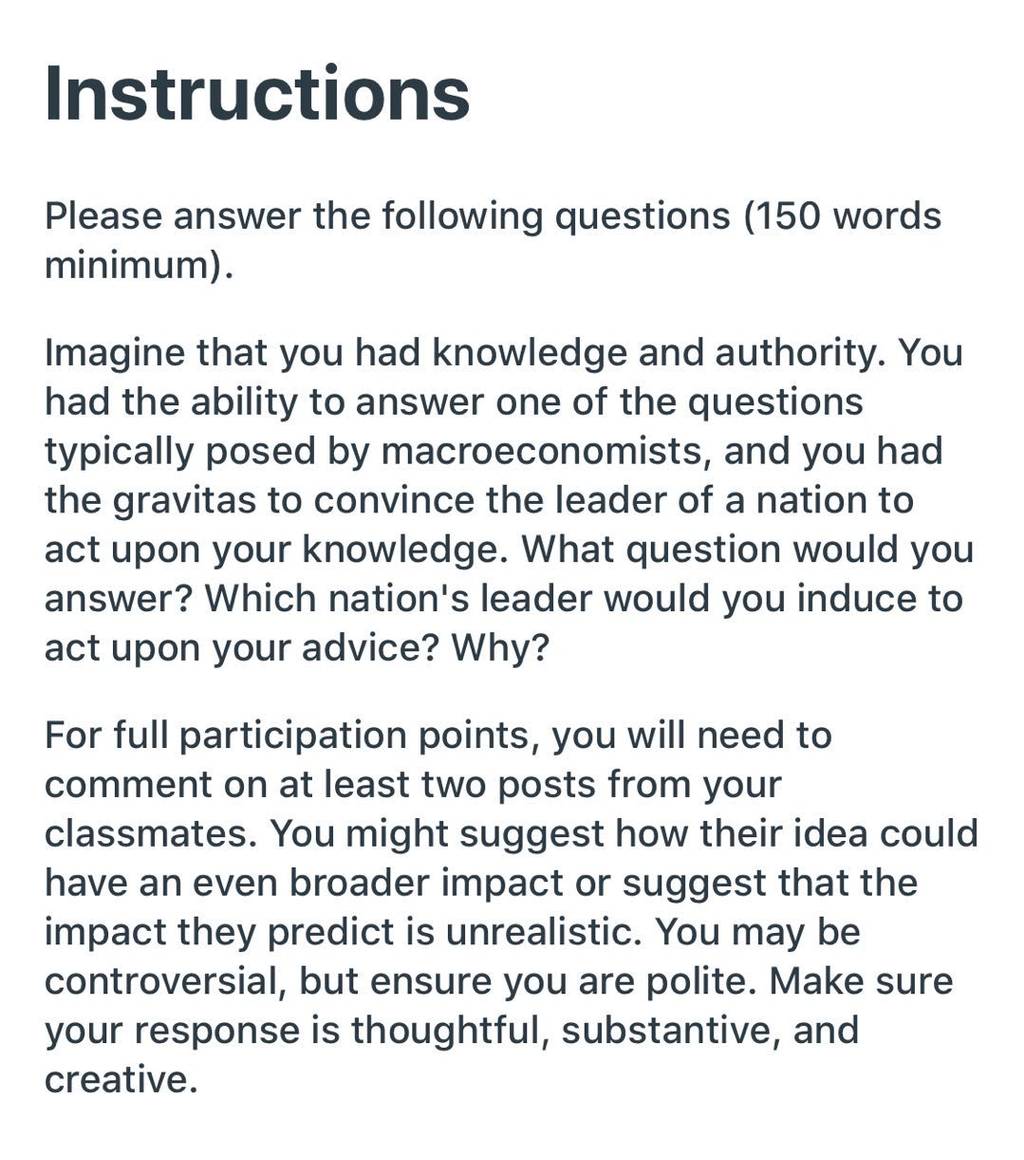Viewport: 1024px width, 1160px height.
Task: Click the Instructions heading
Action: pyautogui.click(x=257, y=93)
